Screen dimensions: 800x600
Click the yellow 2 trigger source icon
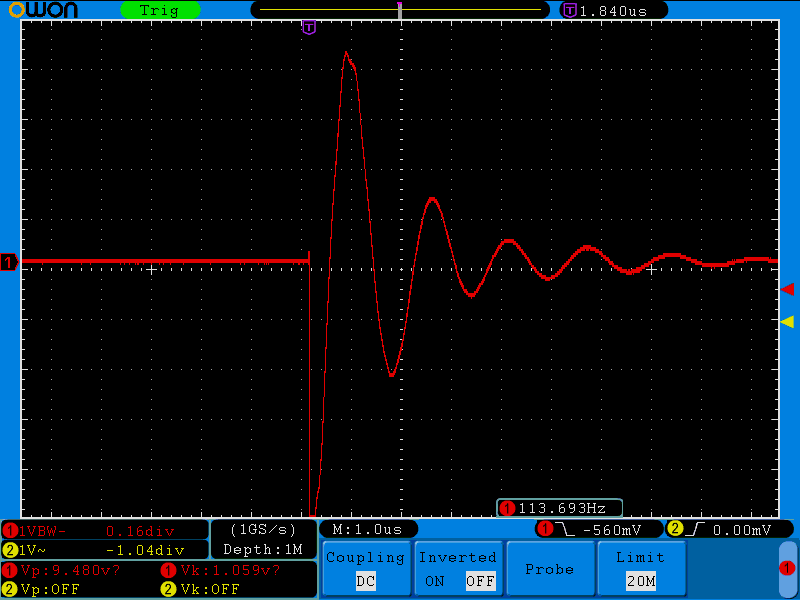675,529
